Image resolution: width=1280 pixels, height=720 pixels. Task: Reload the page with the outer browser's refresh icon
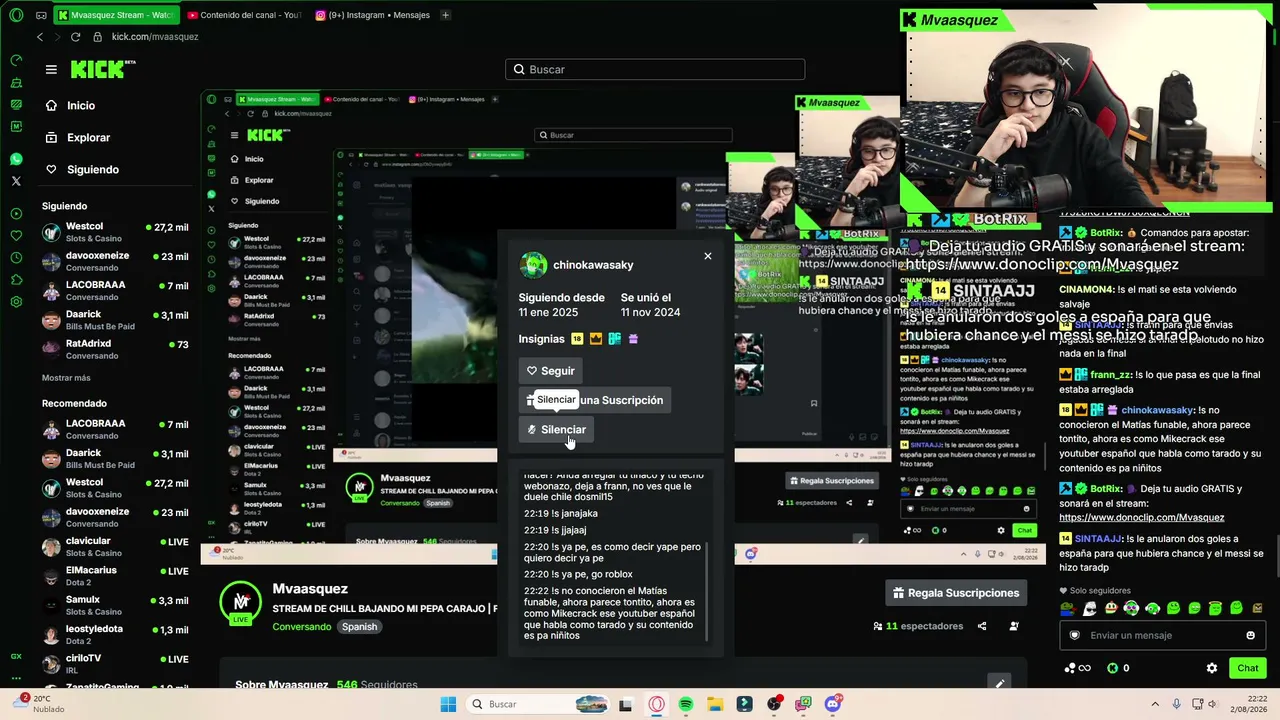pyautogui.click(x=75, y=37)
